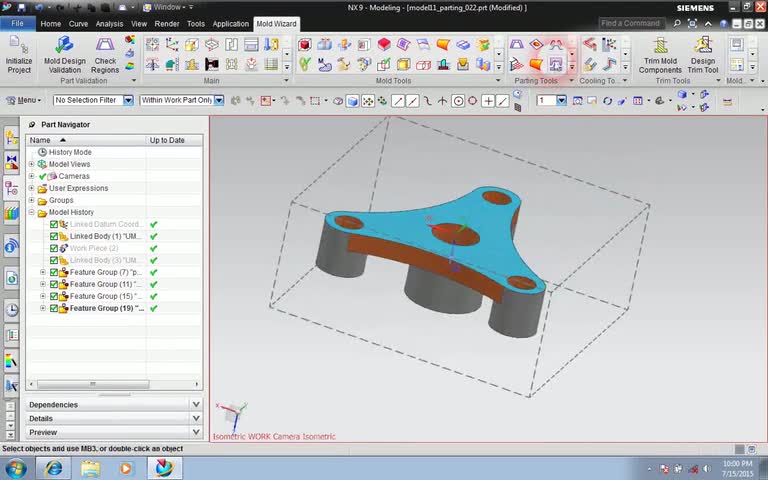Open the History clock sidebar tab

[x=11, y=310]
